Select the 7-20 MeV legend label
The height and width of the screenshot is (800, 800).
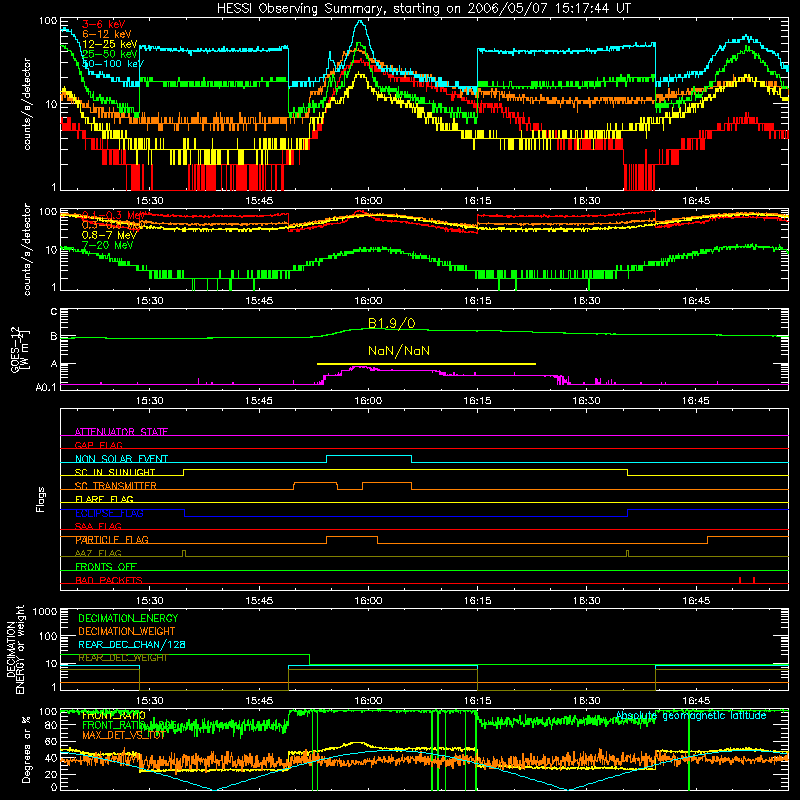[107, 245]
